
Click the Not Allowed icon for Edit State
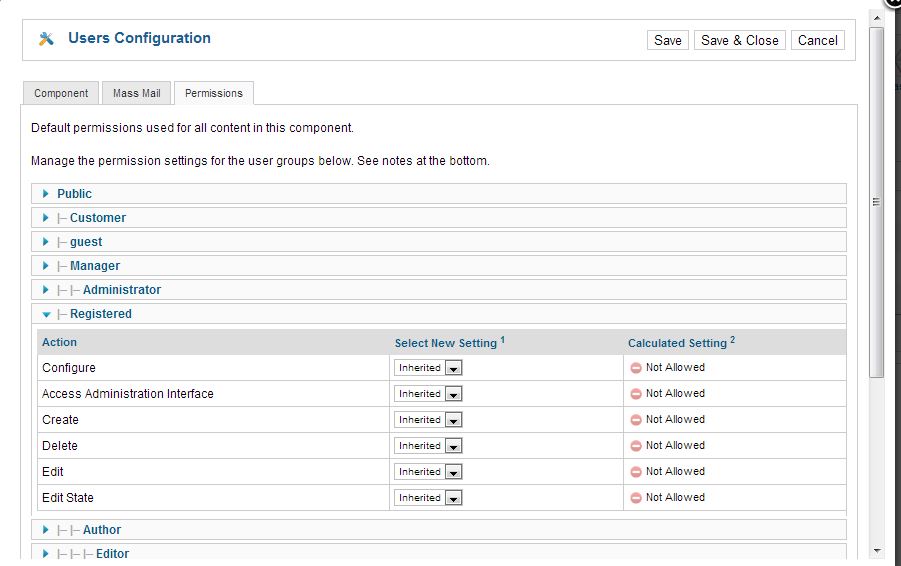point(636,498)
